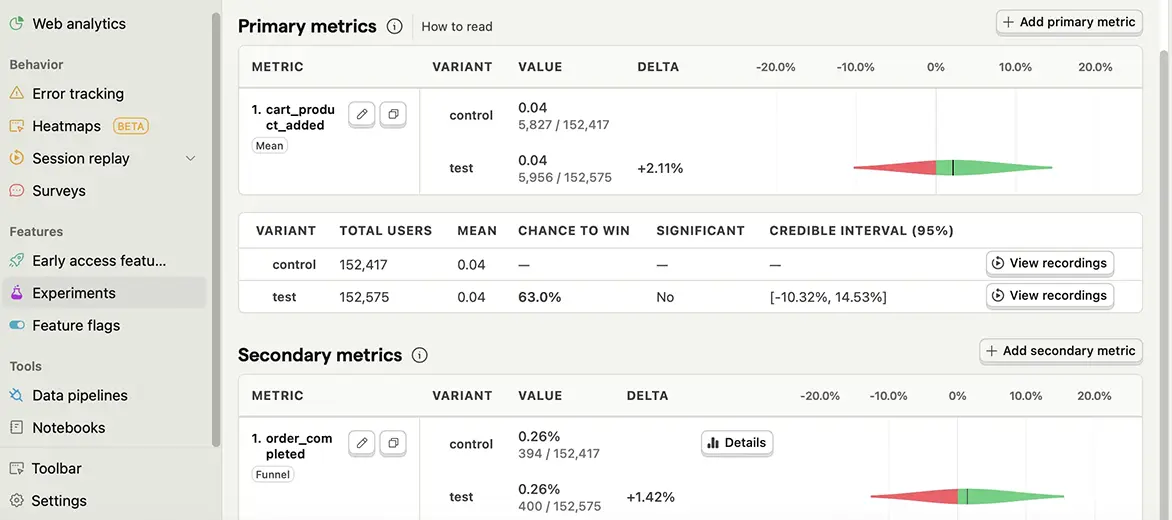
Task: Duplicate the cart_product_added metric
Action: pyautogui.click(x=393, y=115)
